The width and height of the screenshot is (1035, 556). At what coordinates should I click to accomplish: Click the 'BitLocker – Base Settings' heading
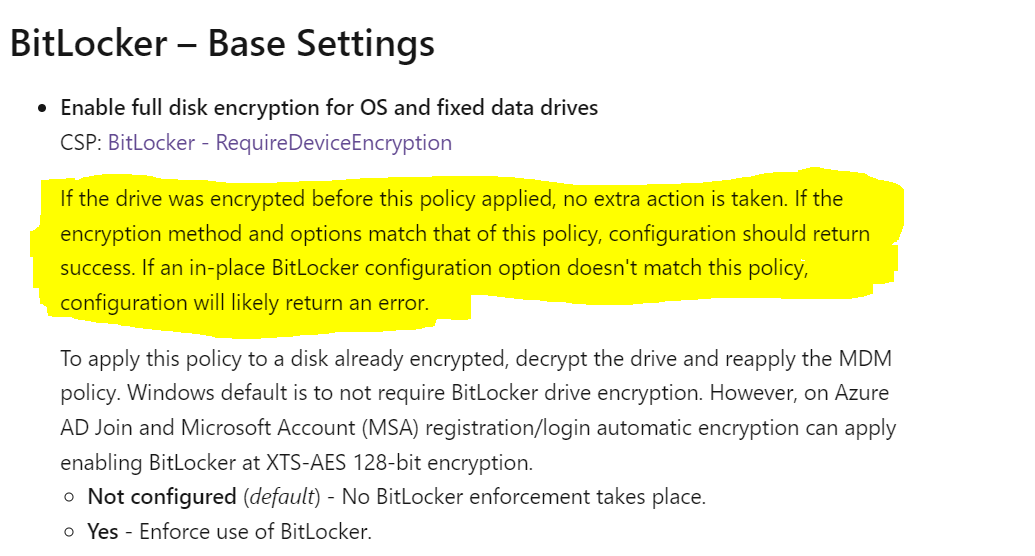tap(222, 44)
